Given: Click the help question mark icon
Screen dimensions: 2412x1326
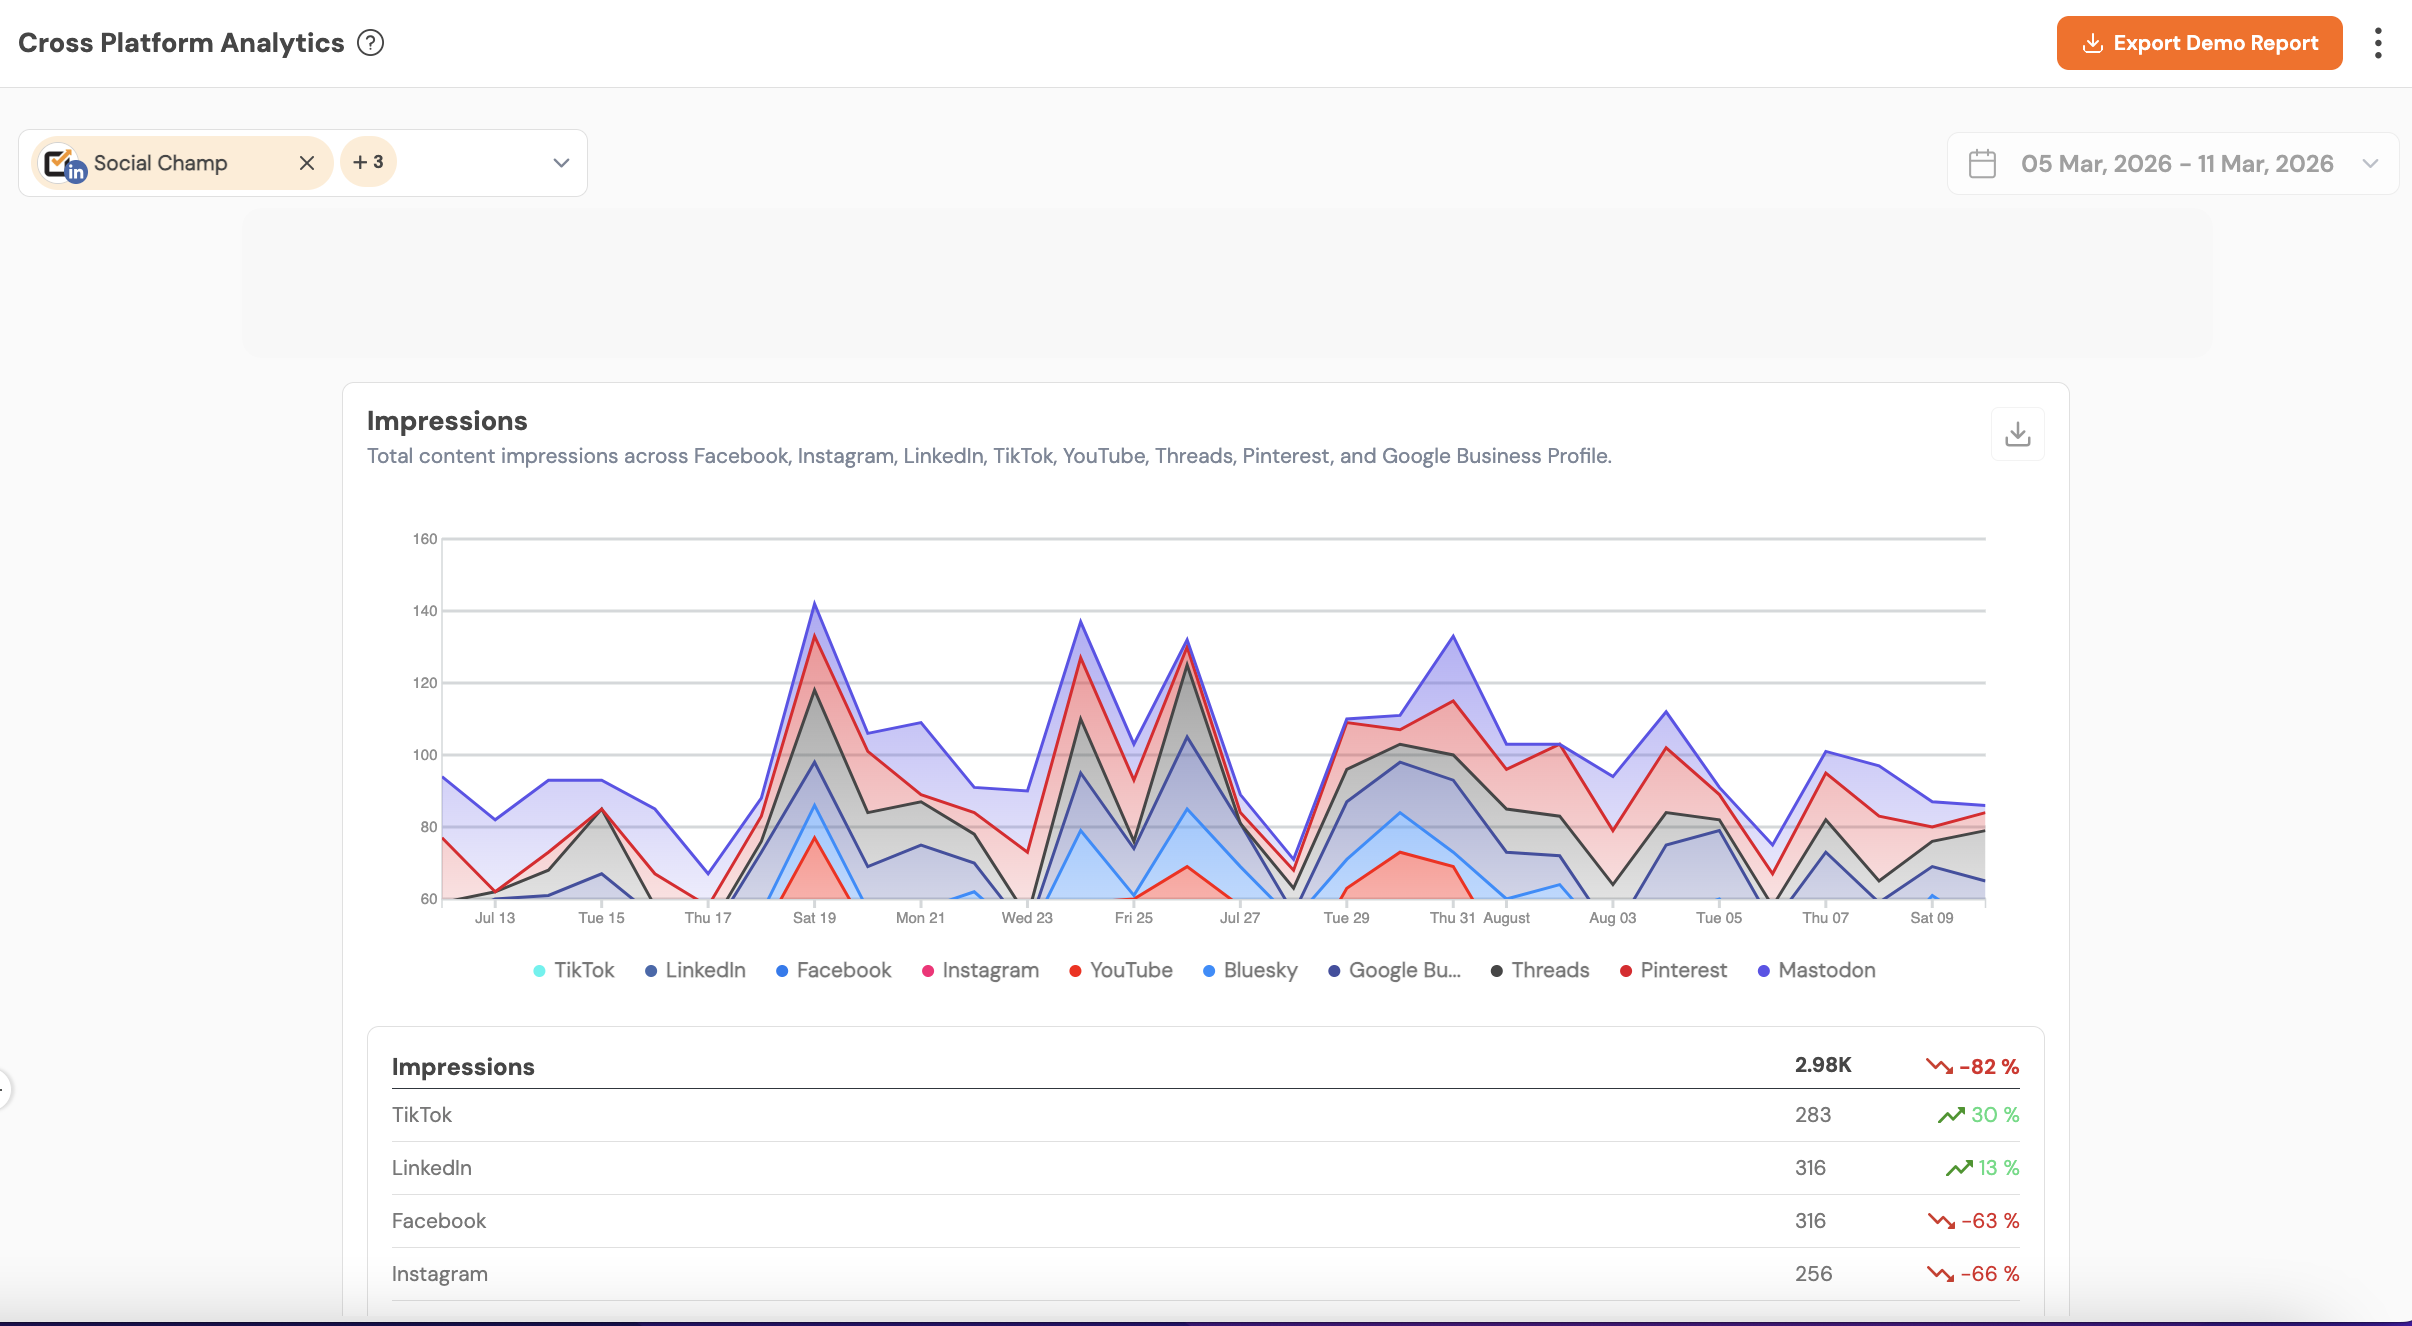Looking at the screenshot, I should [371, 43].
